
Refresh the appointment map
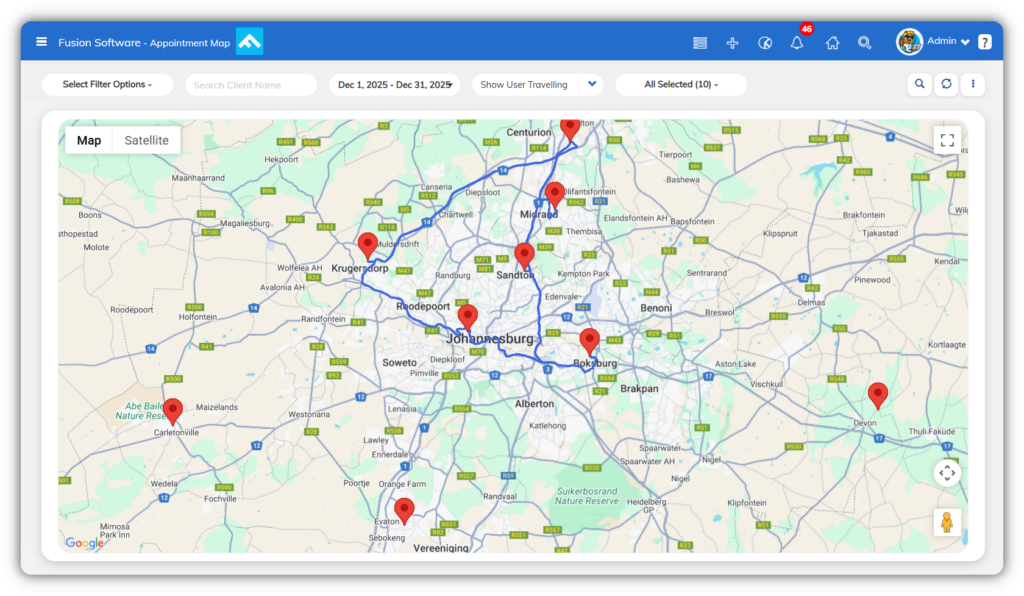pos(946,84)
